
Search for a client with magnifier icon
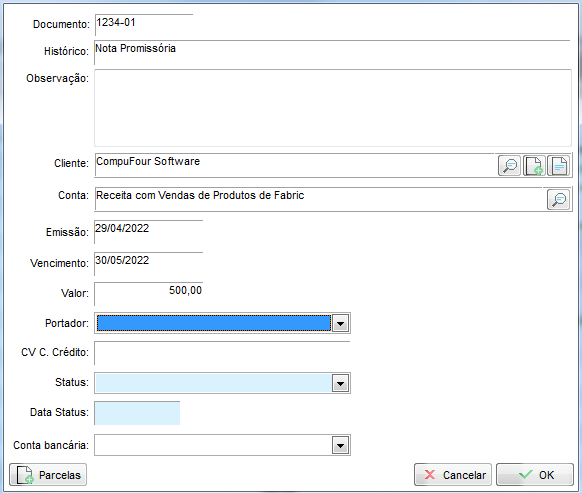509,165
